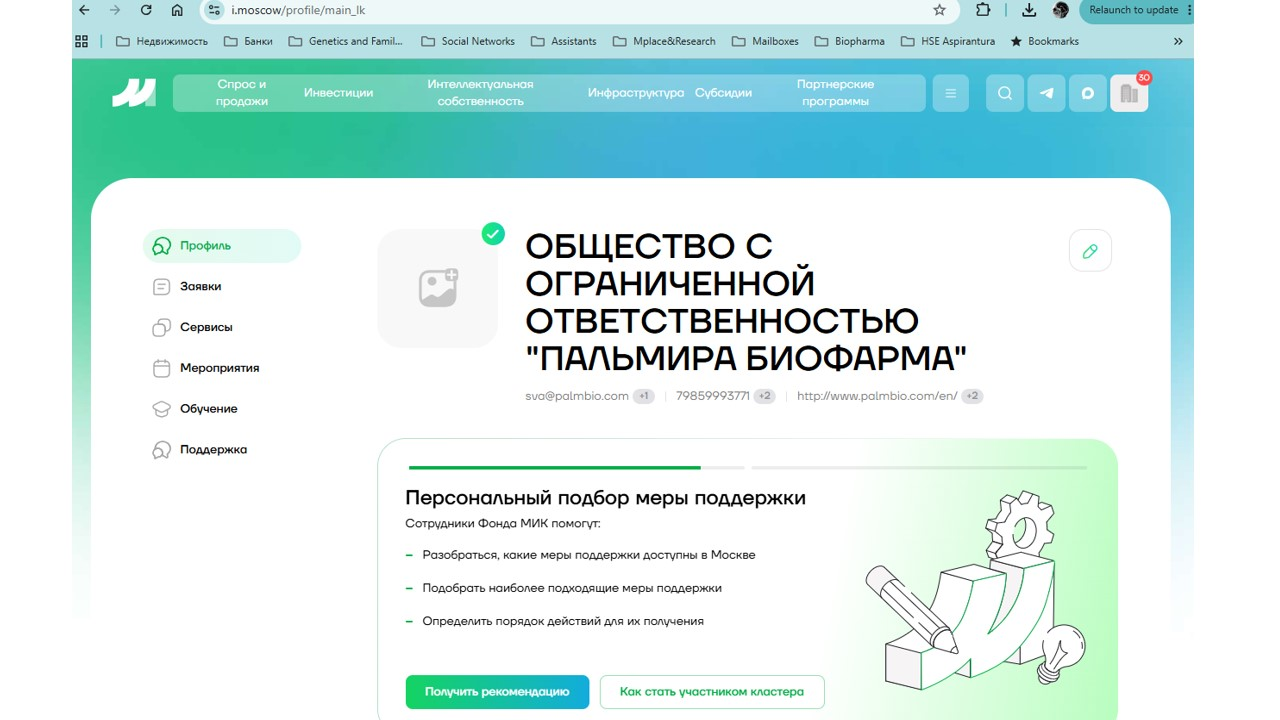Open the chat bubble icon in header
Viewport: 1280px width, 720px height.
coord(1088,93)
